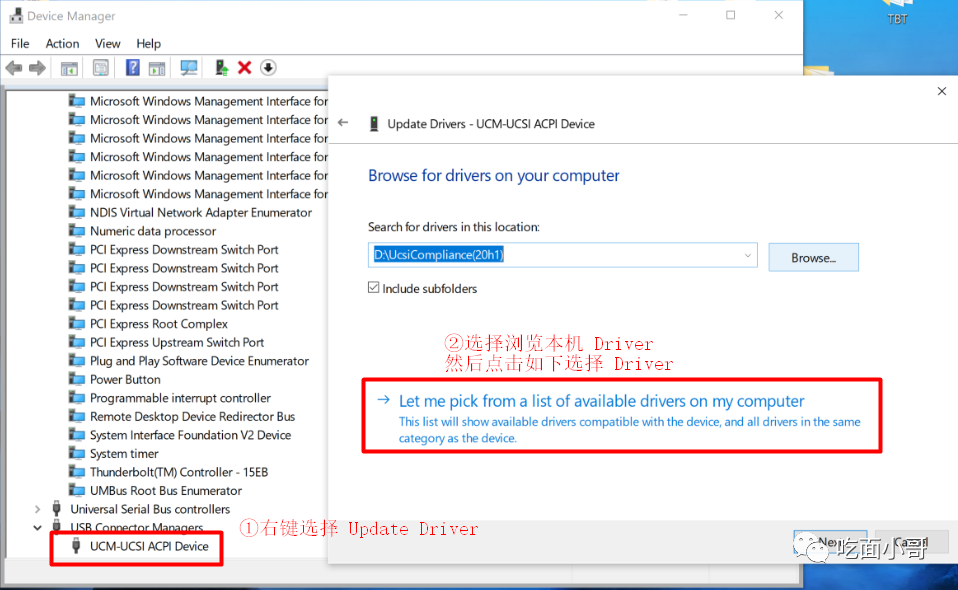Select USB Connector Managers tree item
This screenshot has height=590, width=958.
(136, 527)
